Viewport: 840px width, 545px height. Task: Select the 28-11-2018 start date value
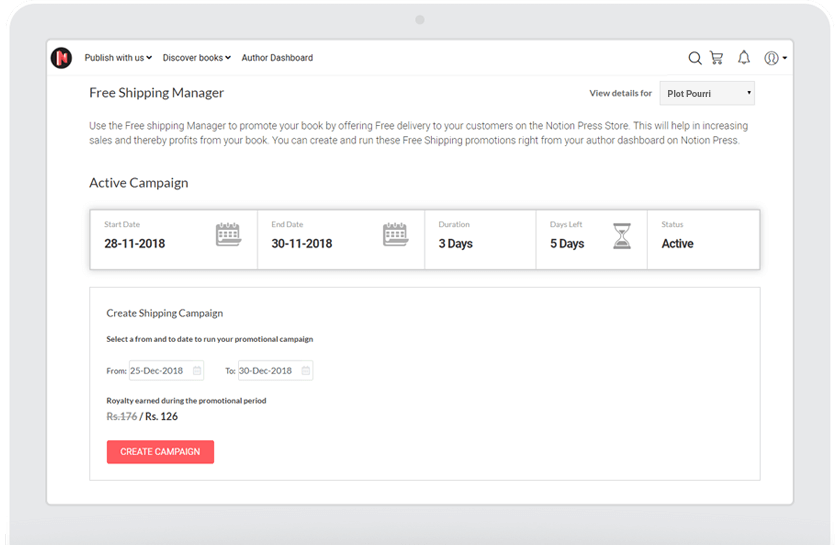tap(135, 244)
